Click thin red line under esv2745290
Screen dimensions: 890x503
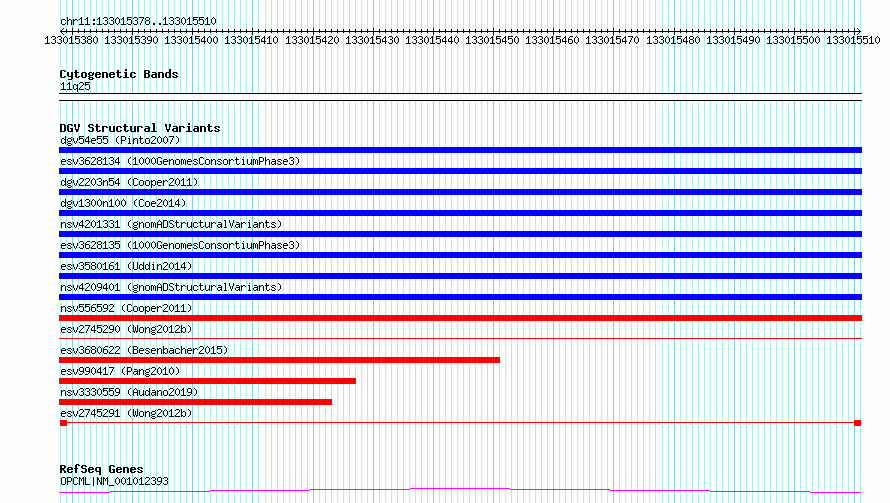(x=460, y=339)
